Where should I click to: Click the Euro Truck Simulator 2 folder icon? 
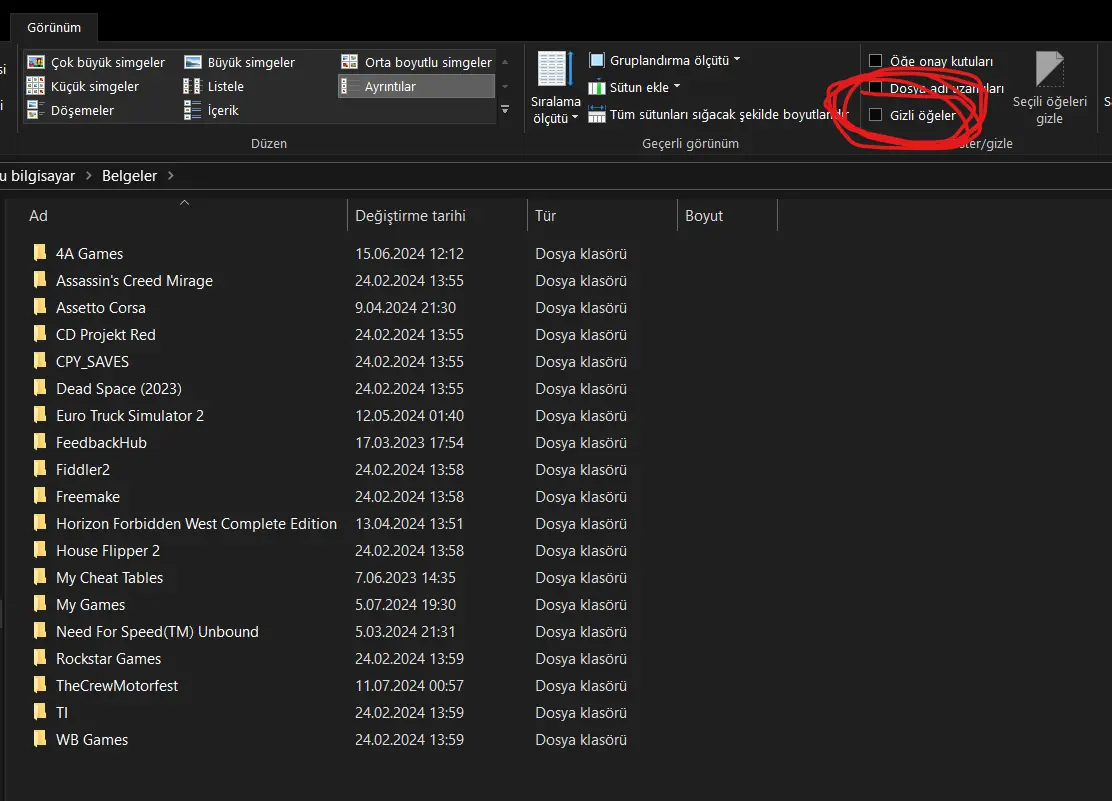pyautogui.click(x=40, y=414)
